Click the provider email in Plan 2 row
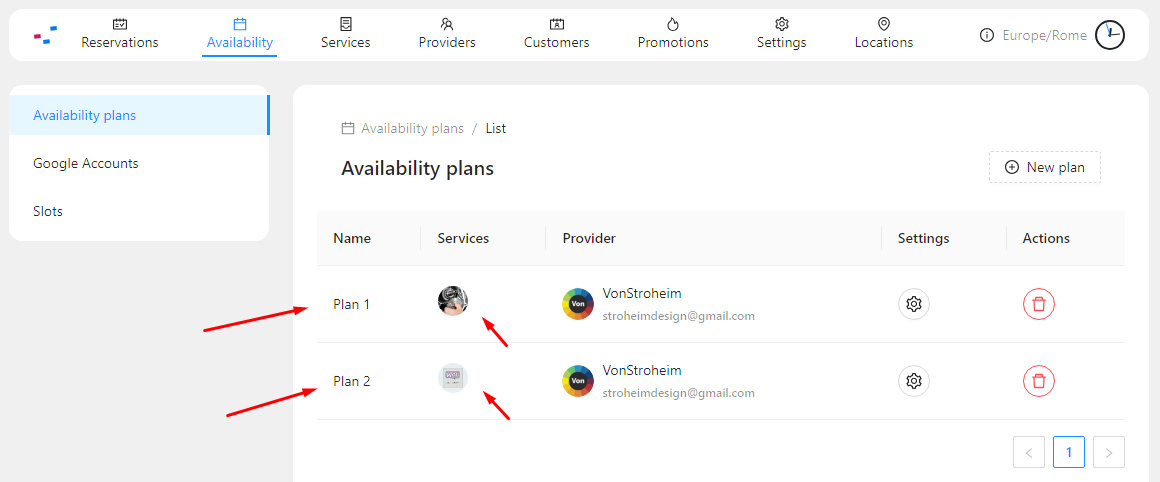The image size is (1160, 482). (678, 393)
